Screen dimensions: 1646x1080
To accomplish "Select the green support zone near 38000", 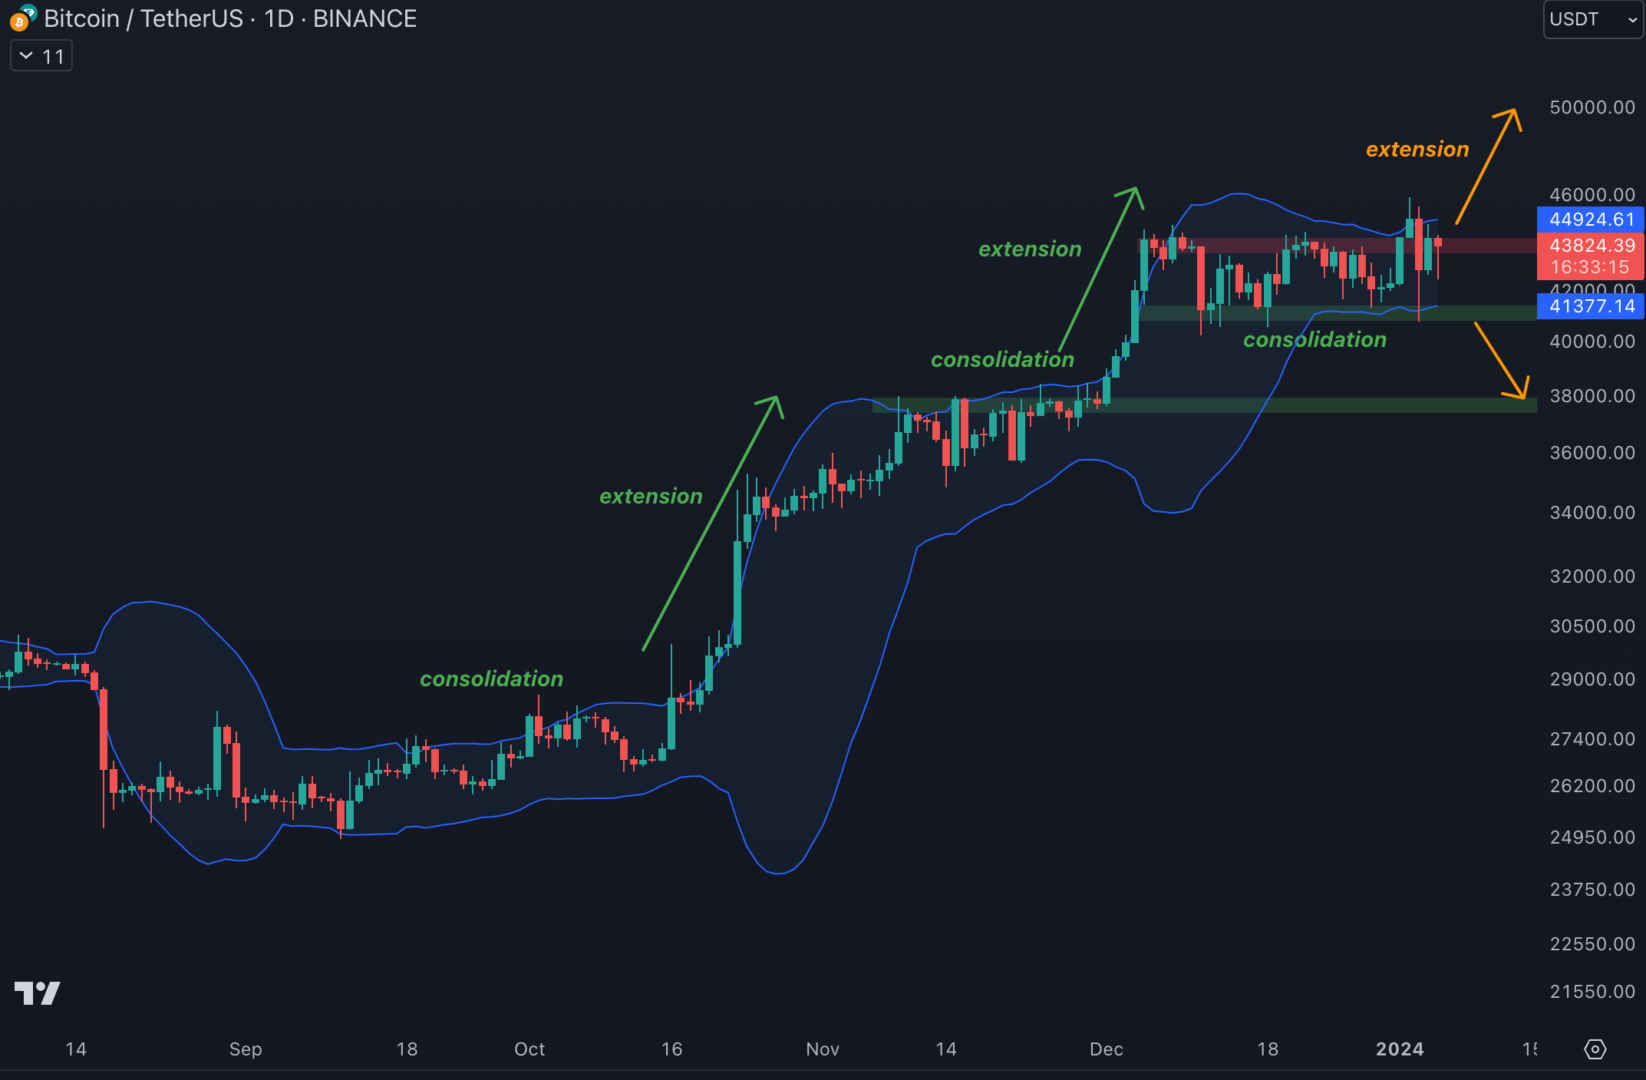I will (x=1204, y=405).
